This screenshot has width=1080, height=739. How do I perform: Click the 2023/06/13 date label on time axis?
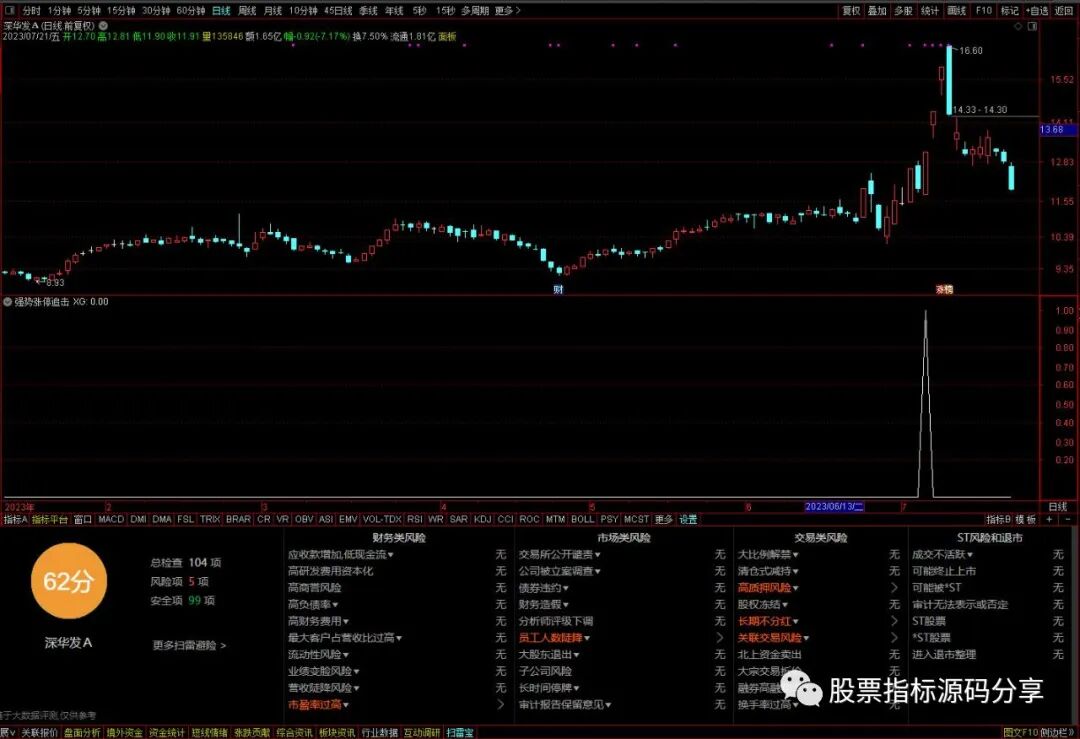click(834, 506)
